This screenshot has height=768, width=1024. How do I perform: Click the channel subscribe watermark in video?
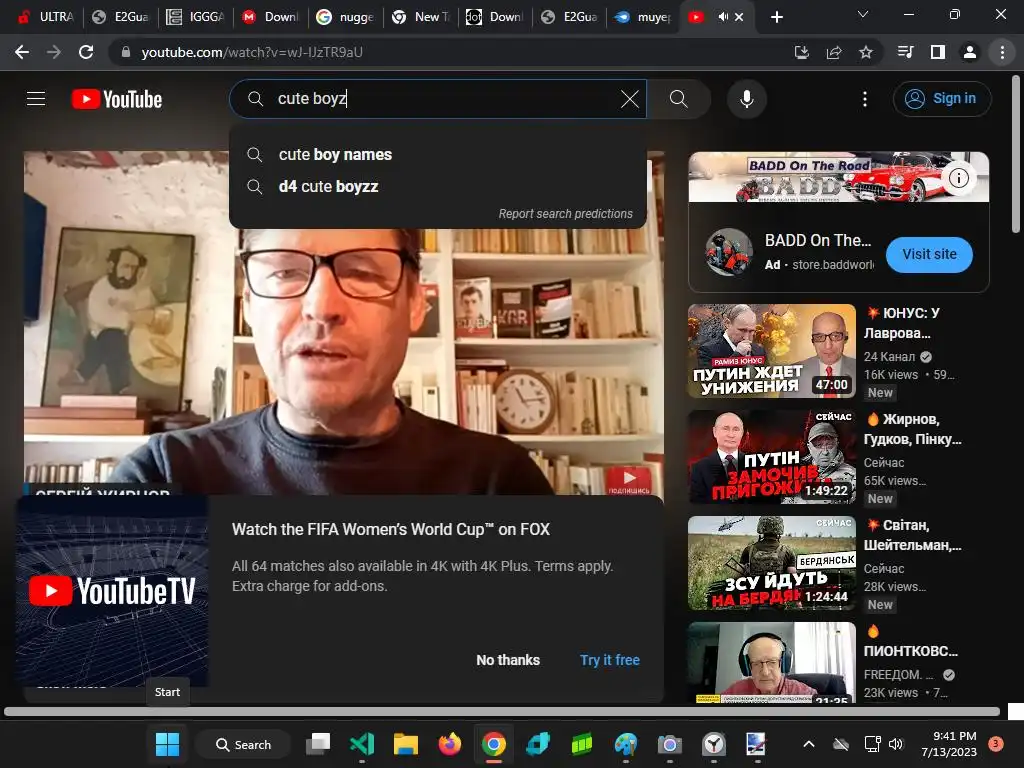[x=628, y=481]
